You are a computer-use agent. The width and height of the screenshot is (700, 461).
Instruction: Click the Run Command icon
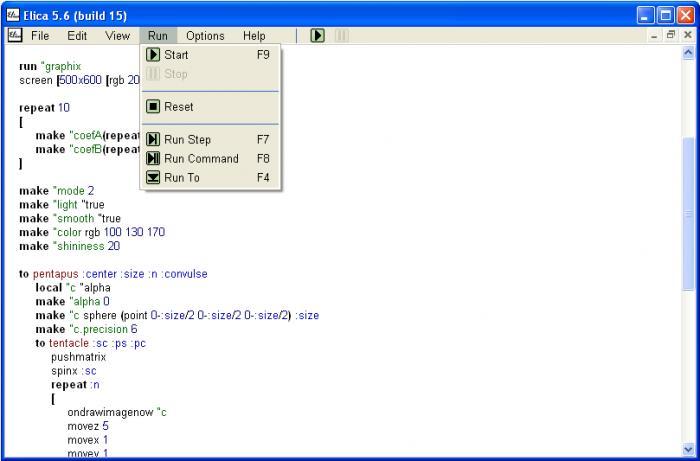tap(153, 158)
